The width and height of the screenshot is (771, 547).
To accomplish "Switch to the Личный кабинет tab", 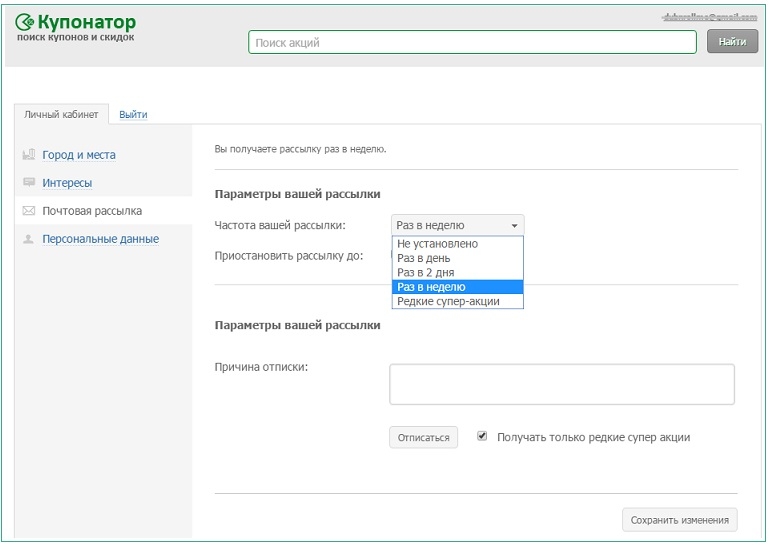I will click(x=61, y=114).
